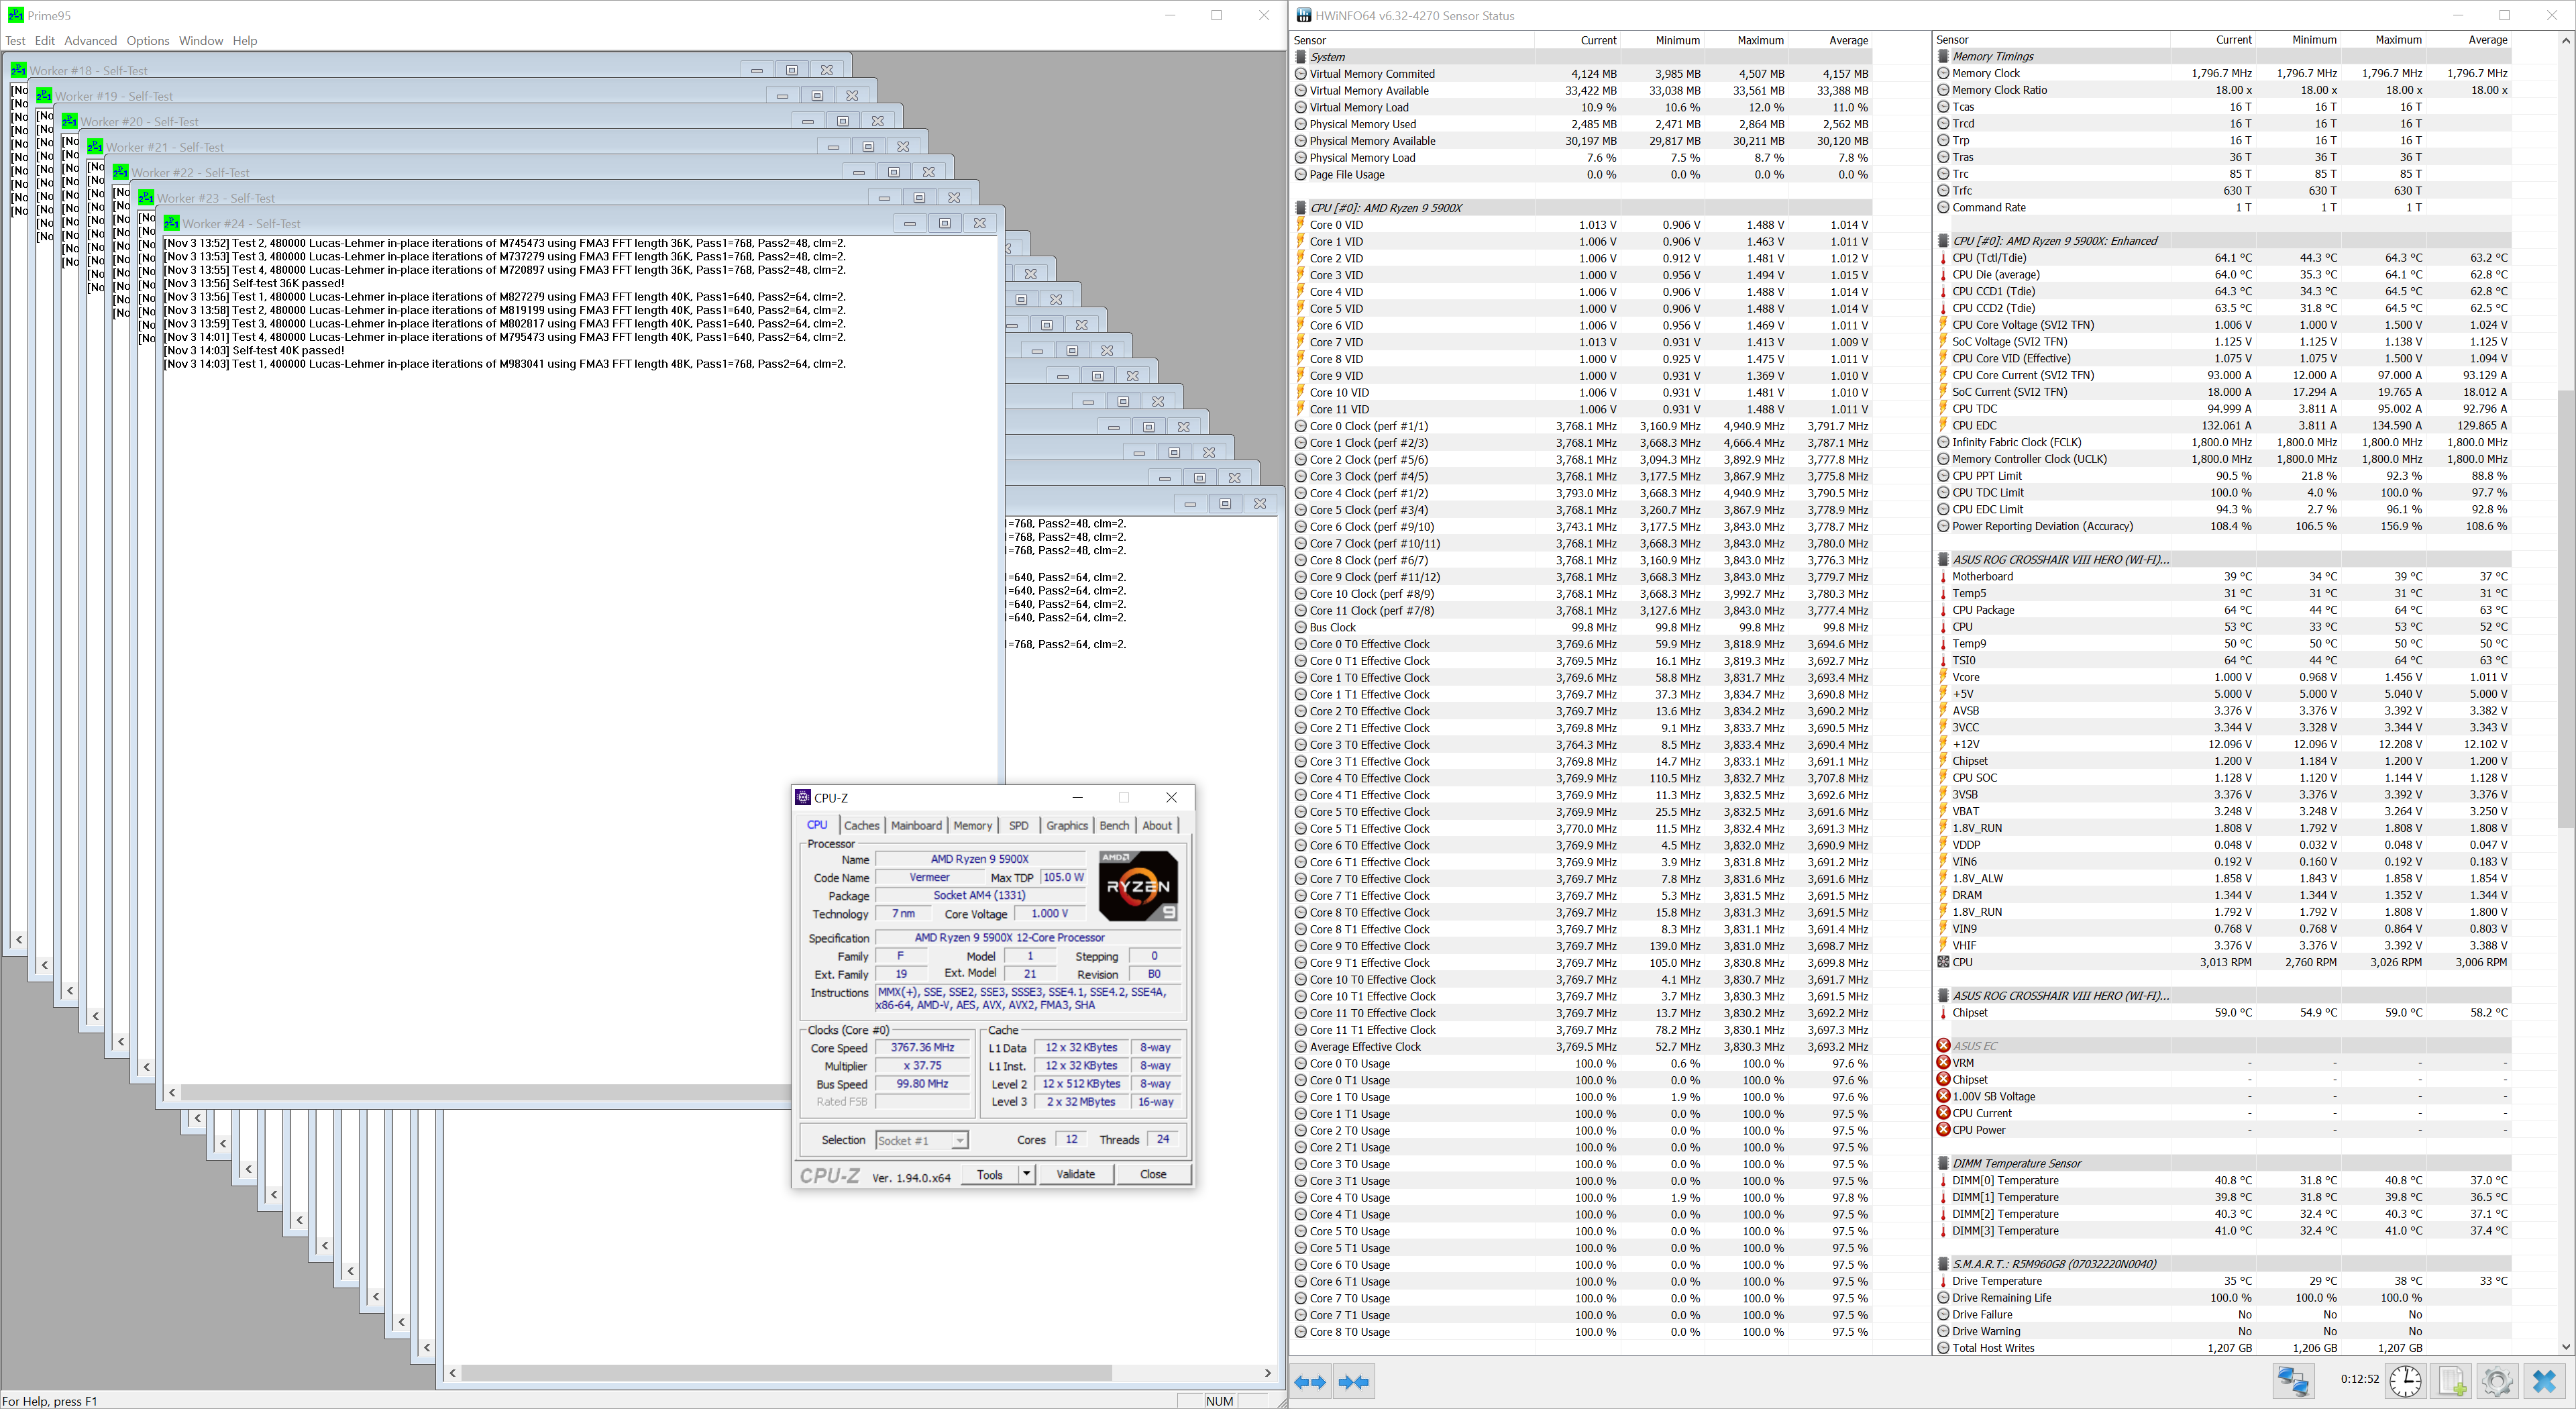Click the expand columns arrows icon
Screen dimensions: 2576x1409
click(1310, 1382)
